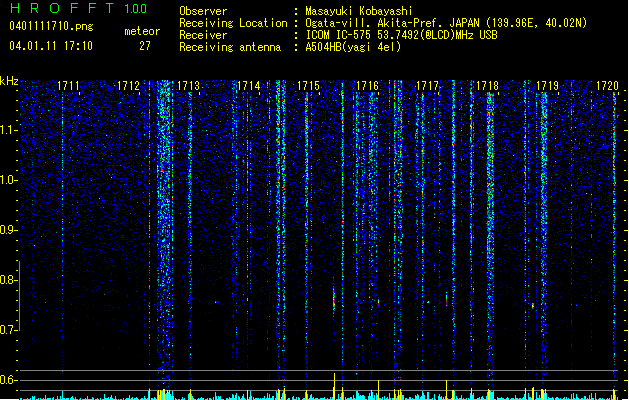Click the 0.8 kHz axis label

click(x=8, y=280)
